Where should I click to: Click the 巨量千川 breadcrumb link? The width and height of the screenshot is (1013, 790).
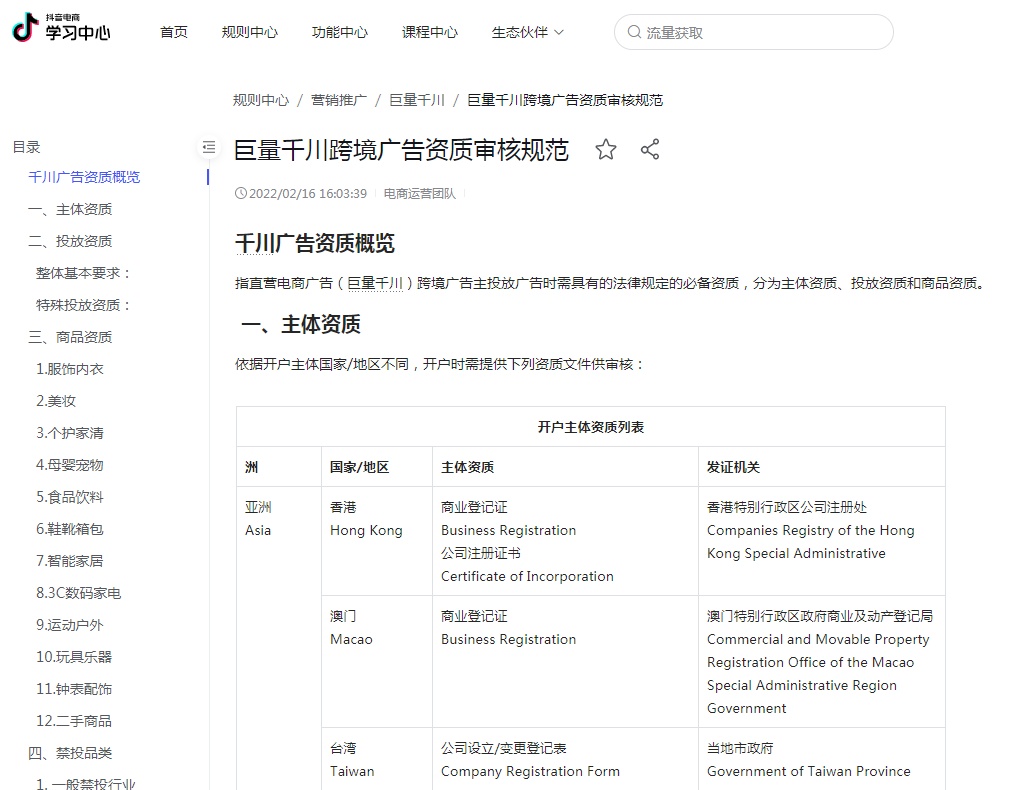pos(417,100)
